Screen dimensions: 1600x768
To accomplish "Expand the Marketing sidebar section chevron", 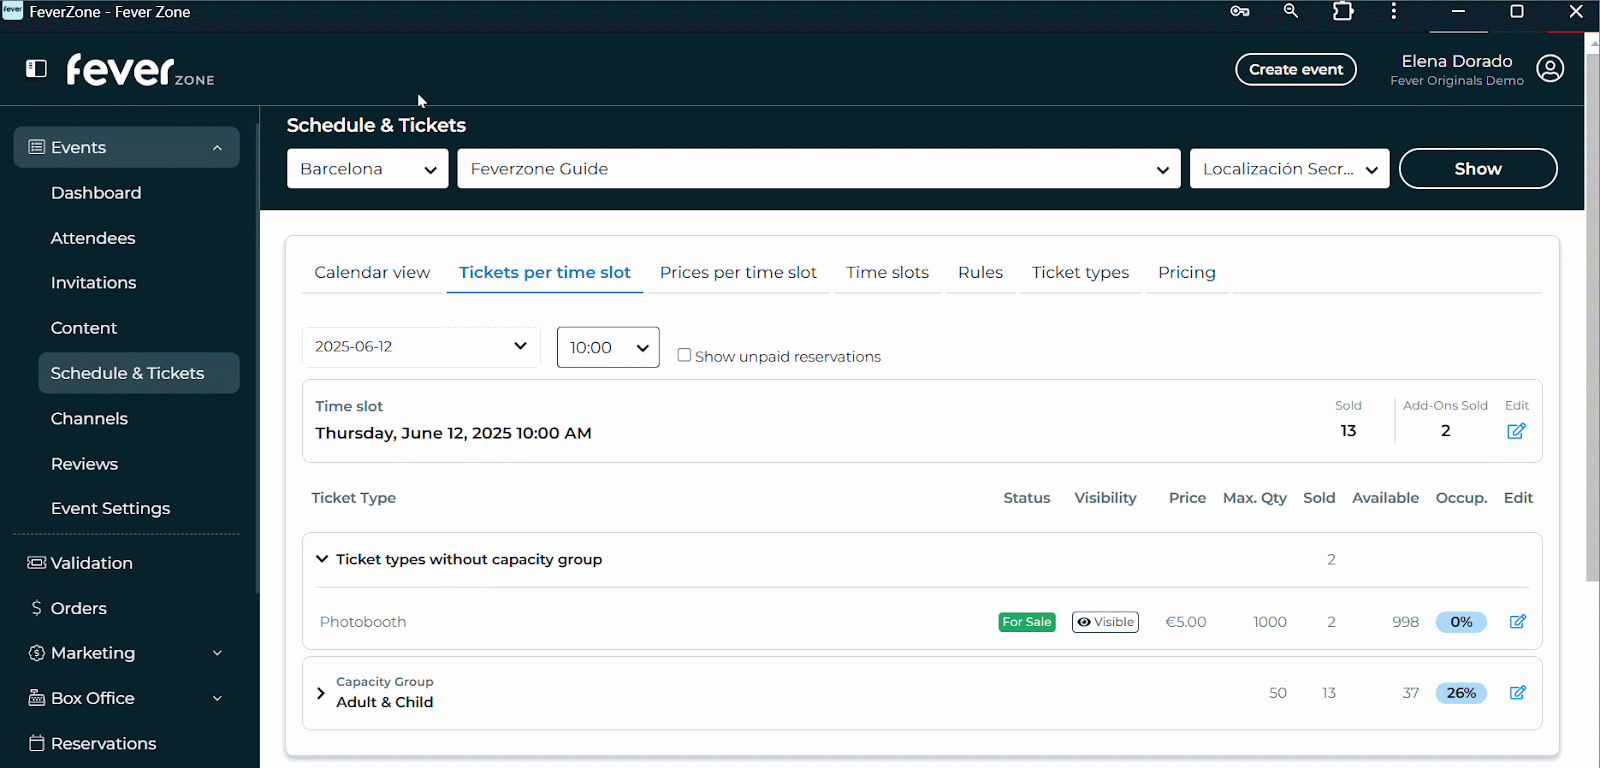I will tap(217, 653).
